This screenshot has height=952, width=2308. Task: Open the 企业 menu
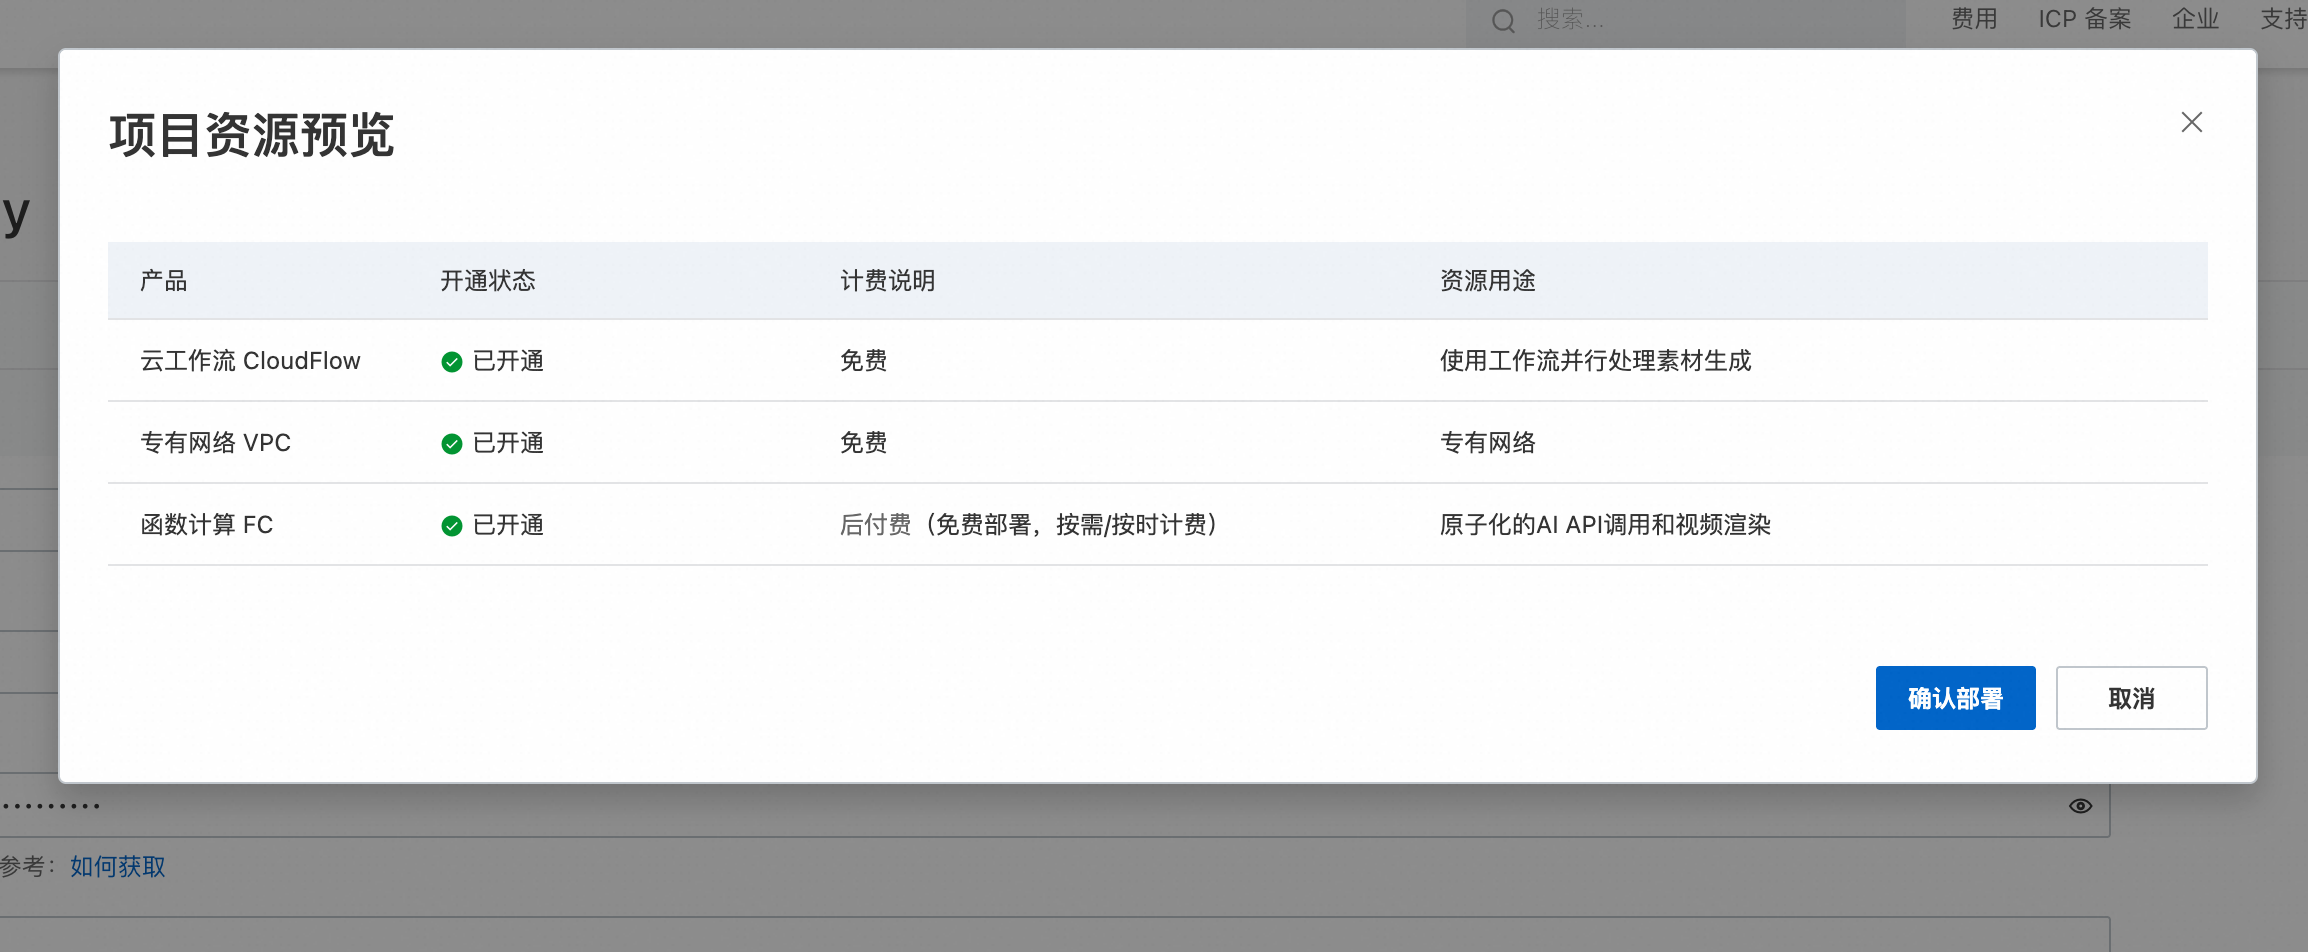2196,19
